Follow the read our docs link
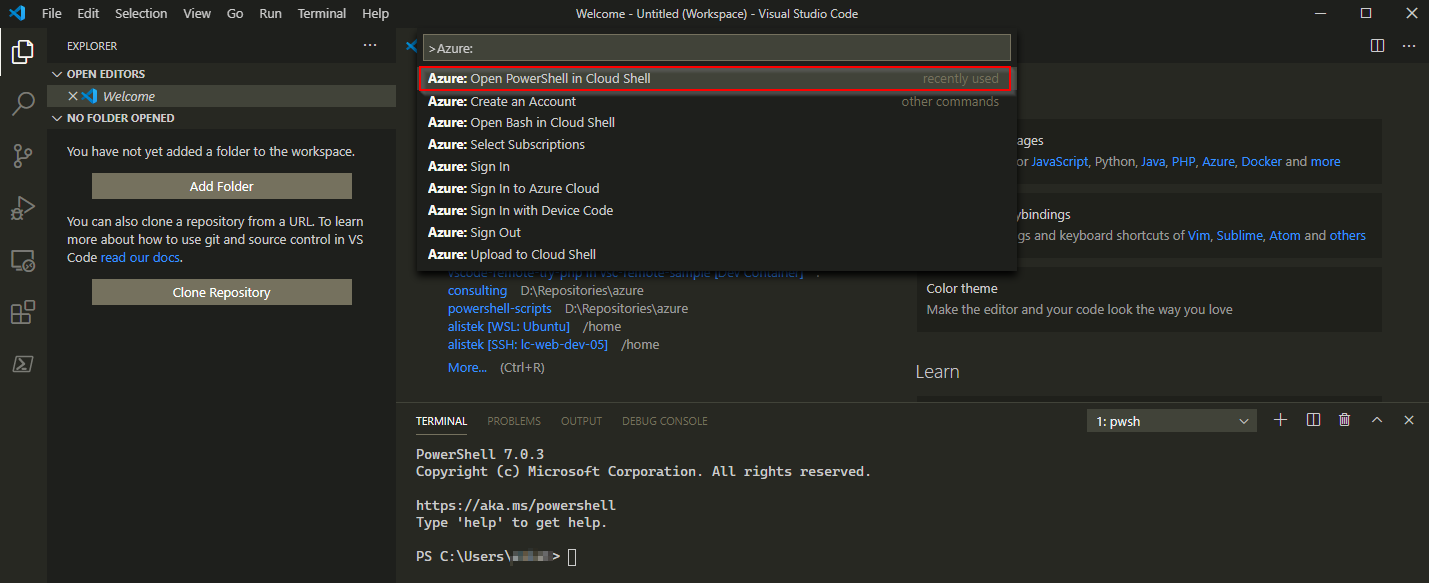The image size is (1429, 583). tap(141, 257)
